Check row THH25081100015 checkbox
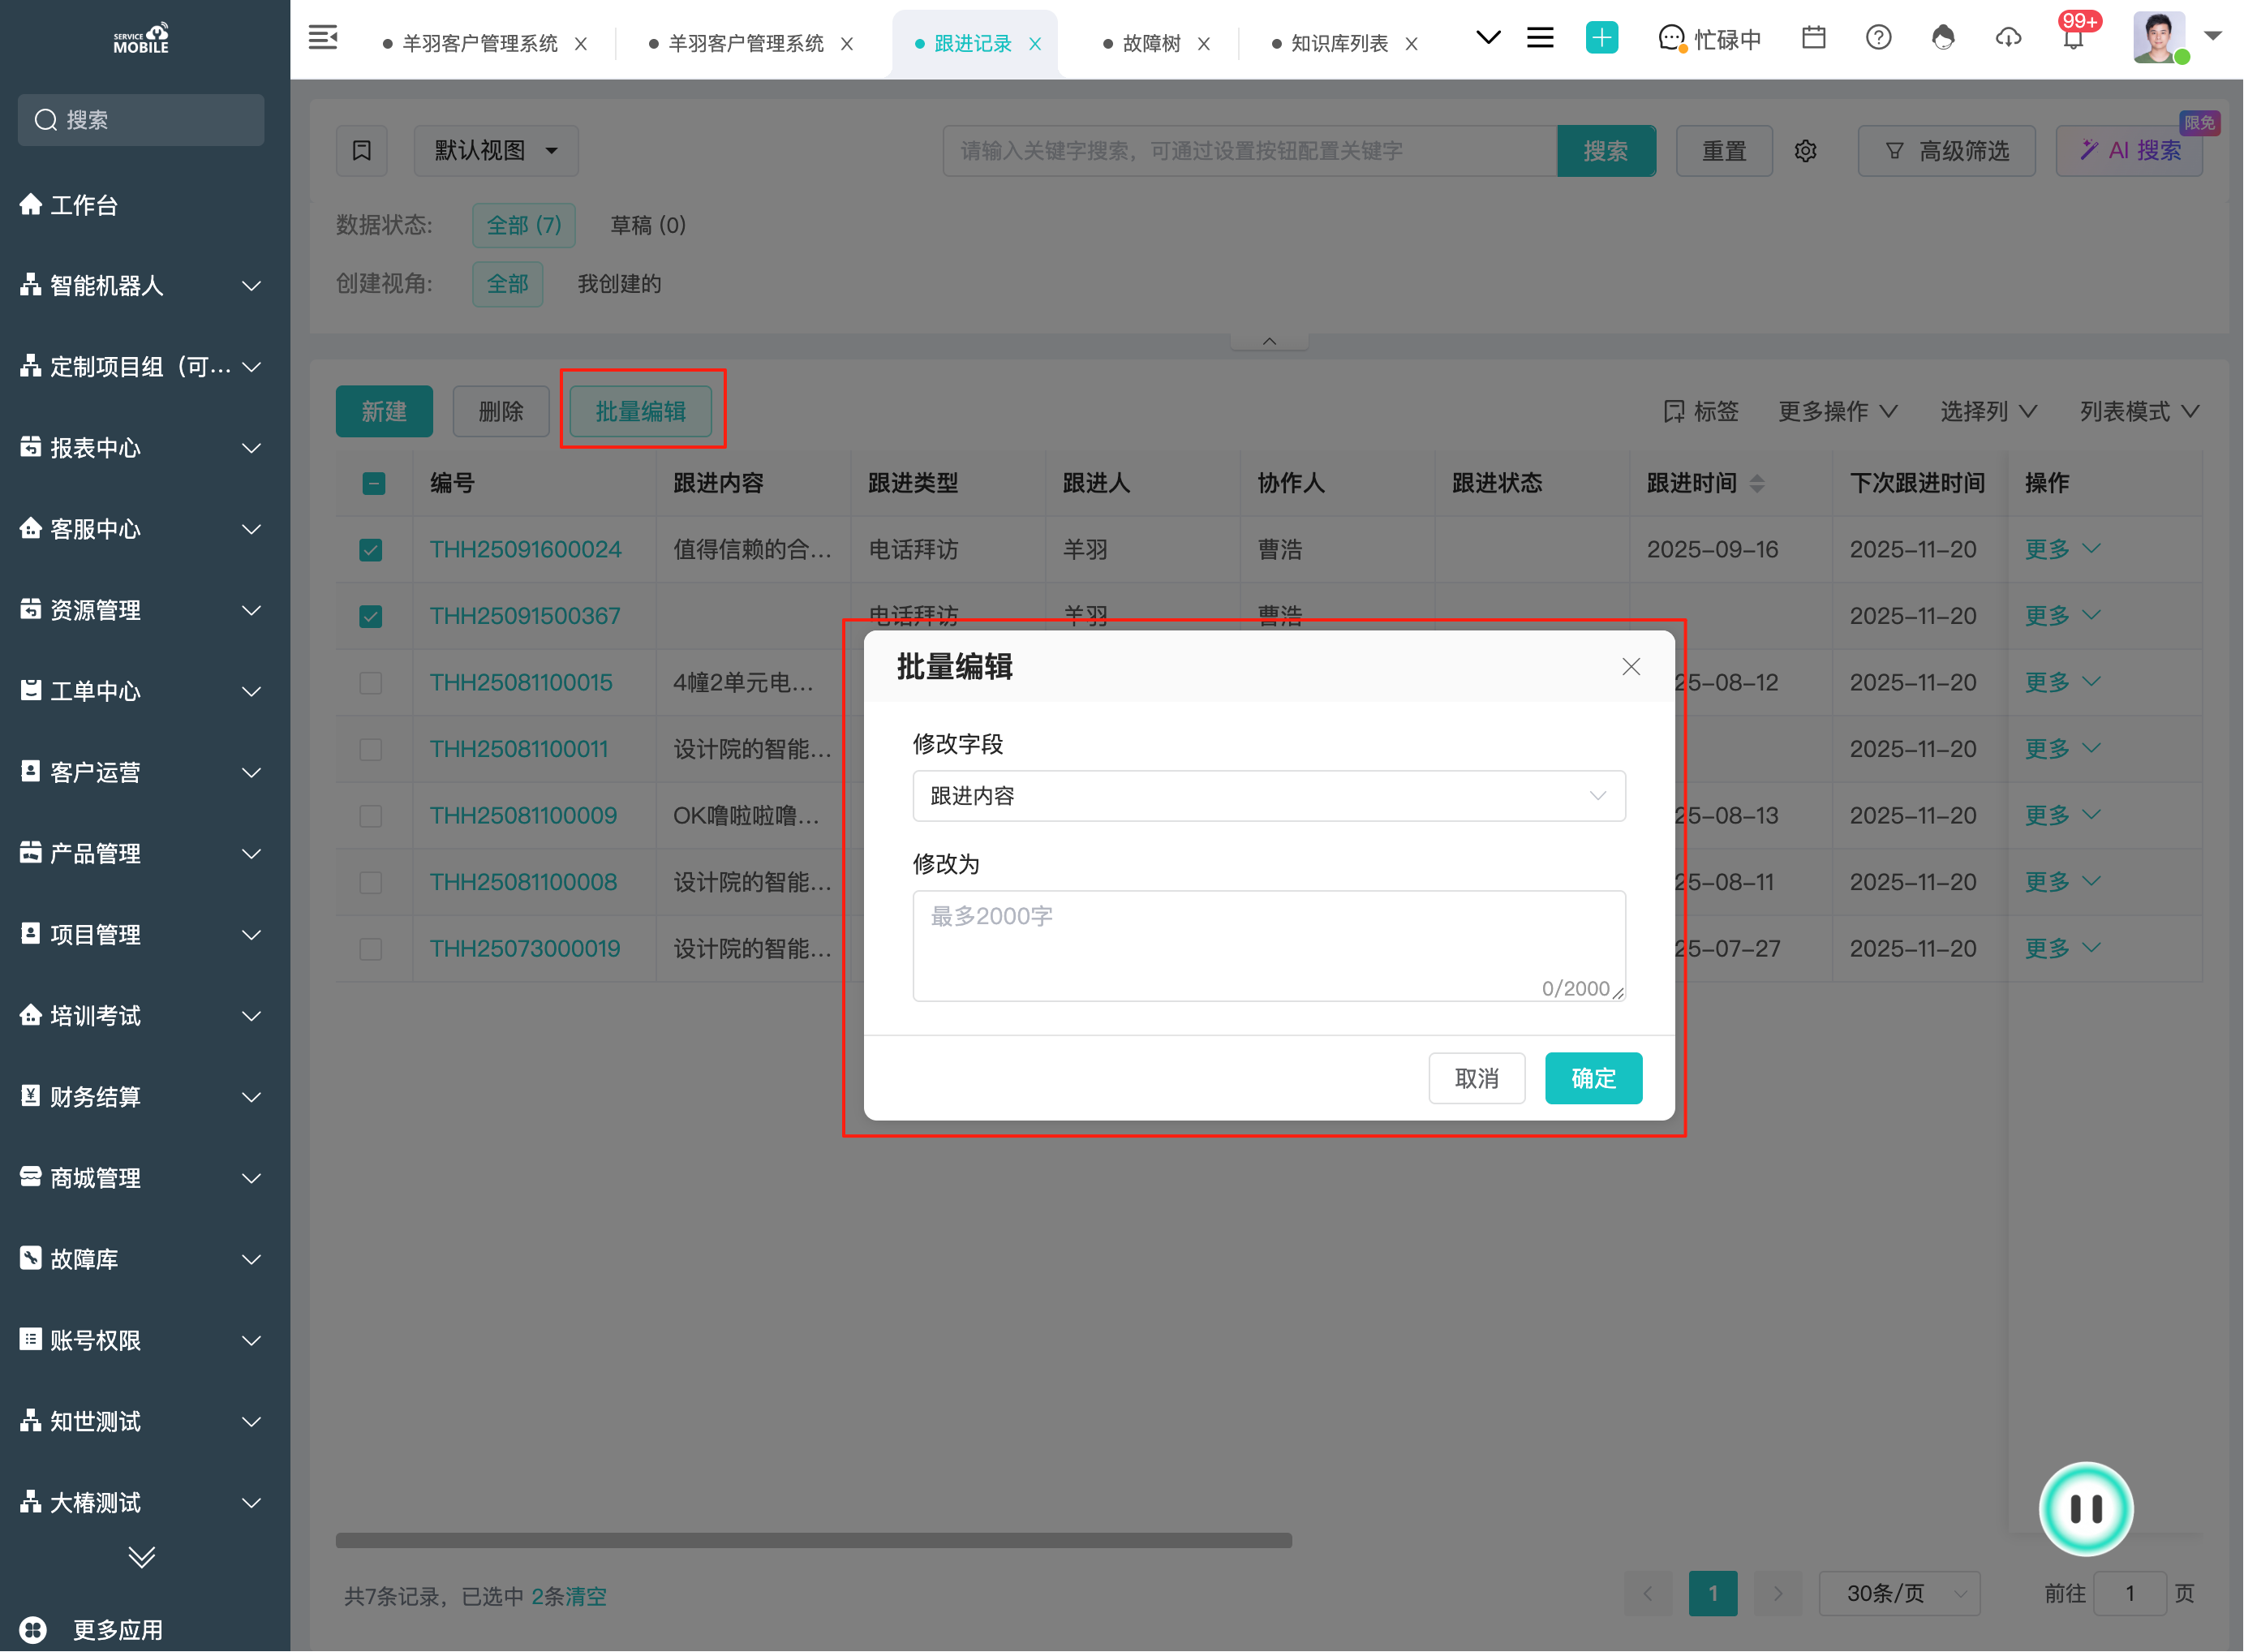Viewport: 2244px width, 1652px height. [x=370, y=683]
